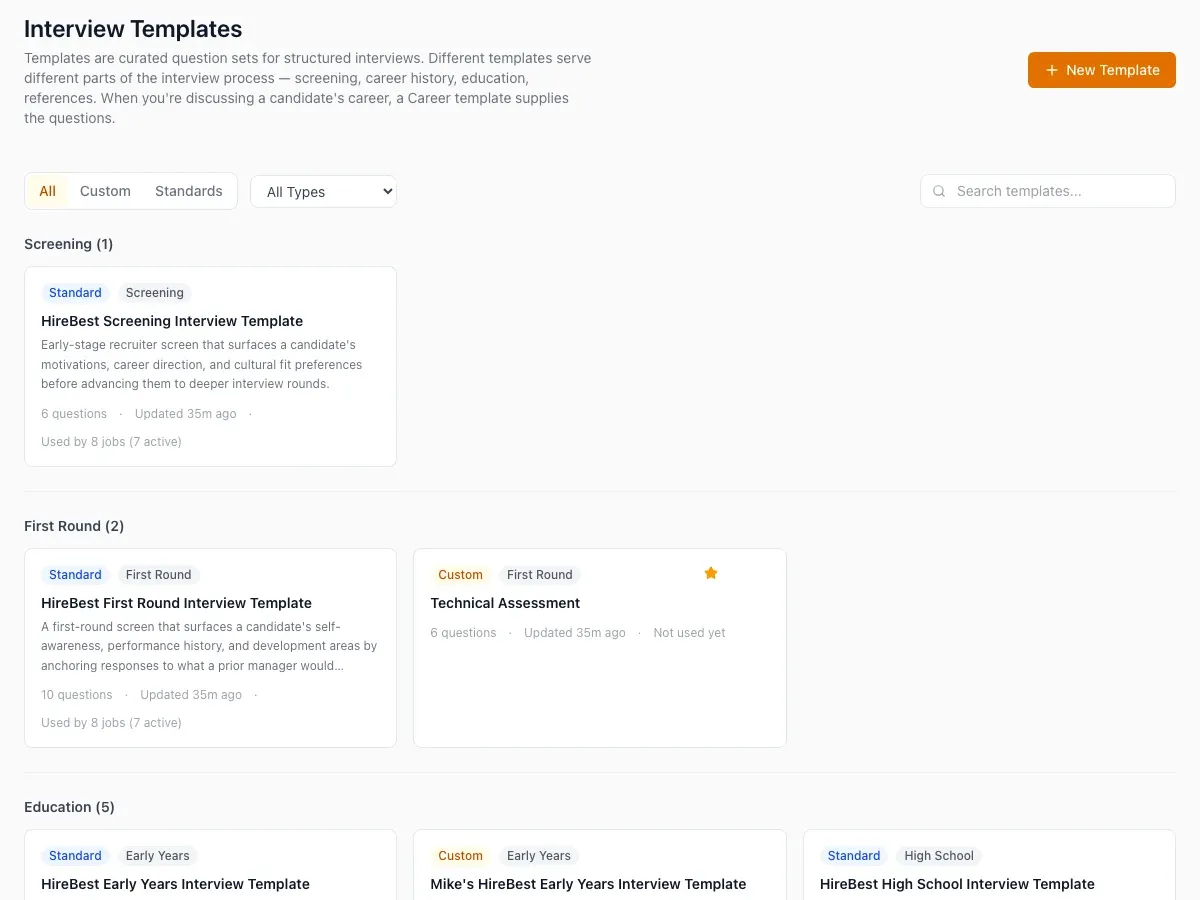Click 'Not used yet' on Technical Assessment

tap(689, 633)
